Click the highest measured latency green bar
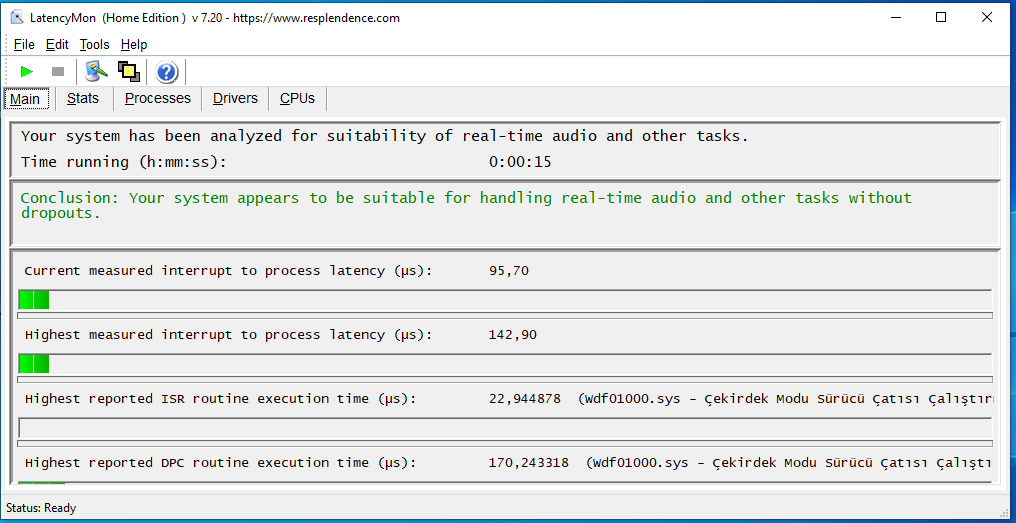 34,364
